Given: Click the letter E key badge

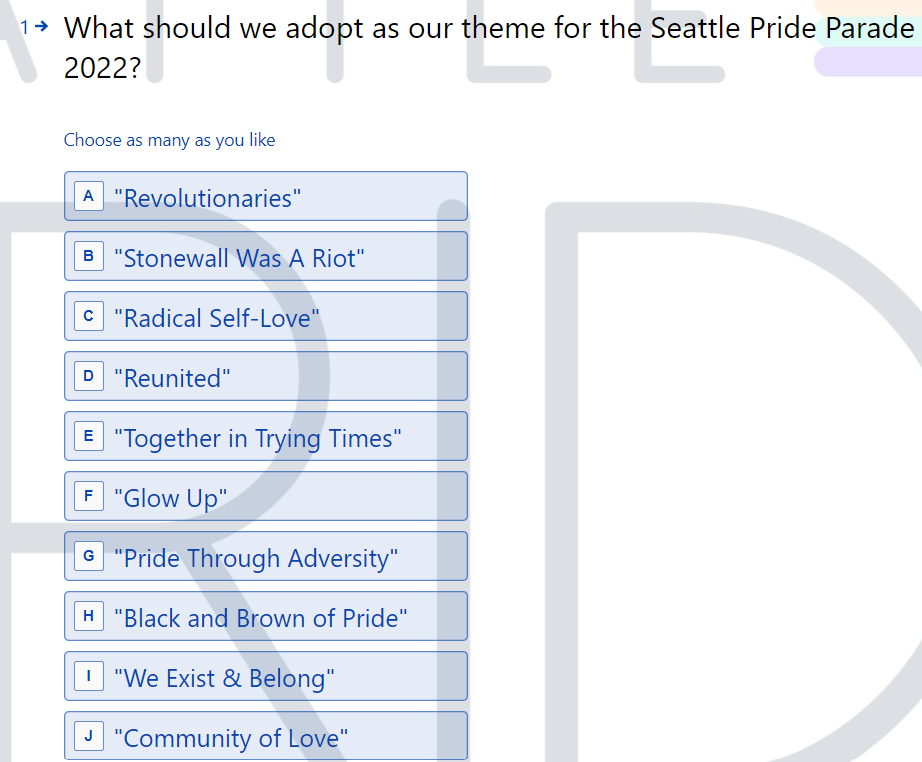Looking at the screenshot, I should 89,436.
